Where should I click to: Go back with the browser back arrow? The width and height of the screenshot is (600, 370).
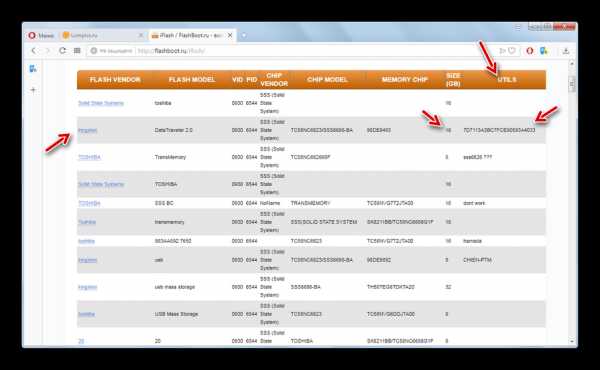click(34, 51)
